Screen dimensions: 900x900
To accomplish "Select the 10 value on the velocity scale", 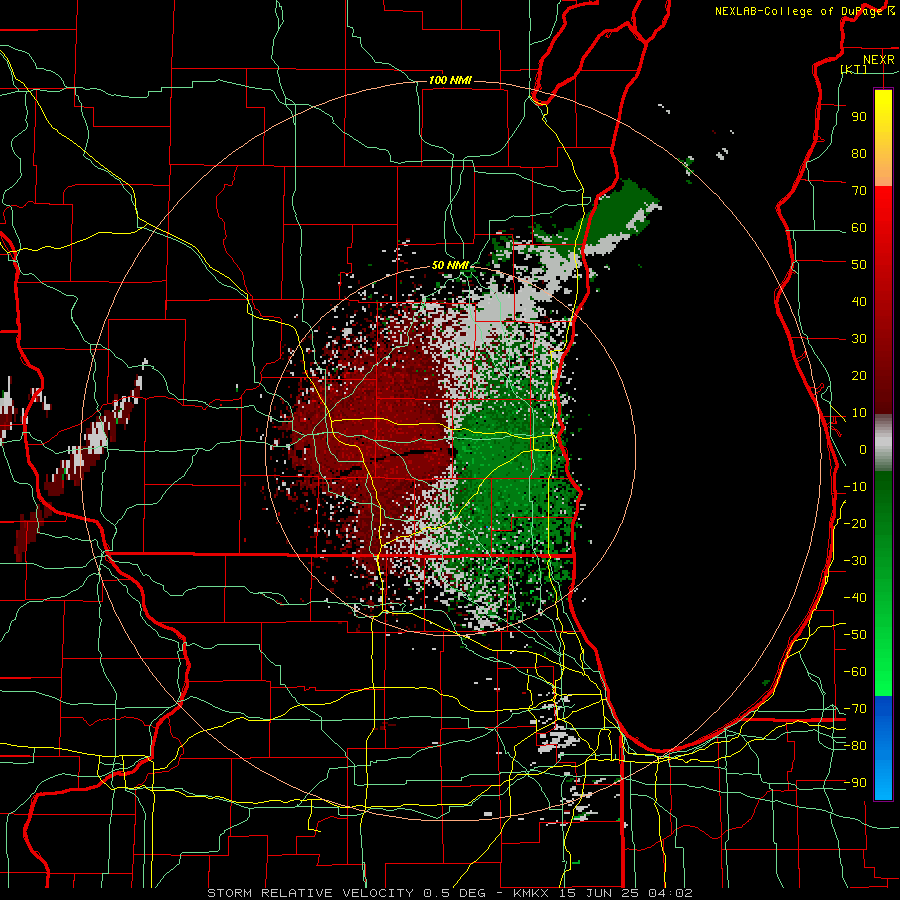I will pyautogui.click(x=859, y=413).
